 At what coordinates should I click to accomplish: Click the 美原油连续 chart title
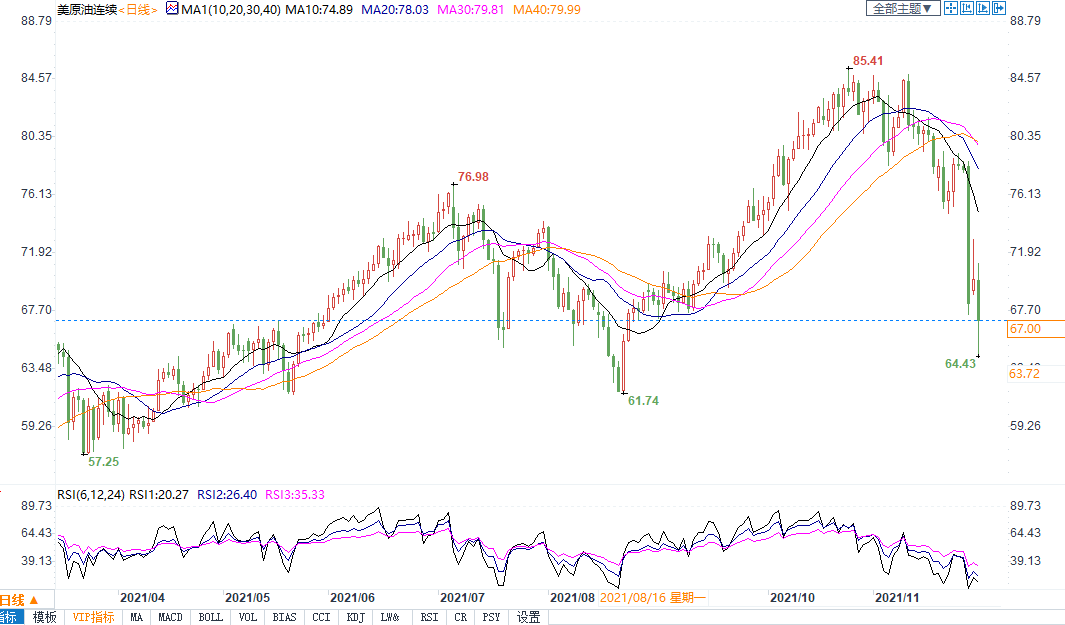(x=86, y=9)
